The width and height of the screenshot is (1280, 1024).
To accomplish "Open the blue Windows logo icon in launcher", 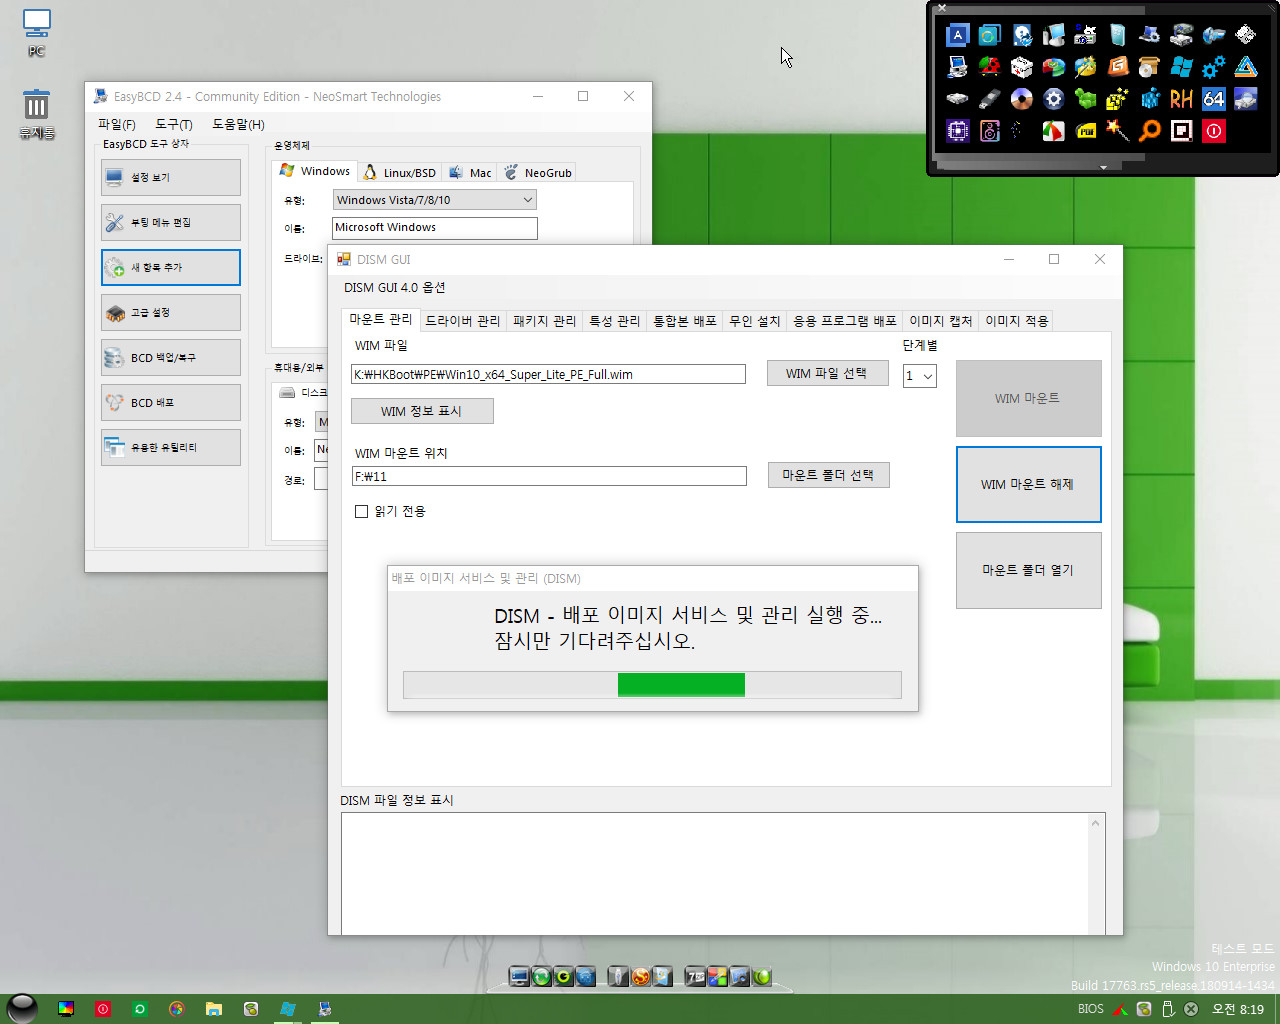I will 1181,66.
